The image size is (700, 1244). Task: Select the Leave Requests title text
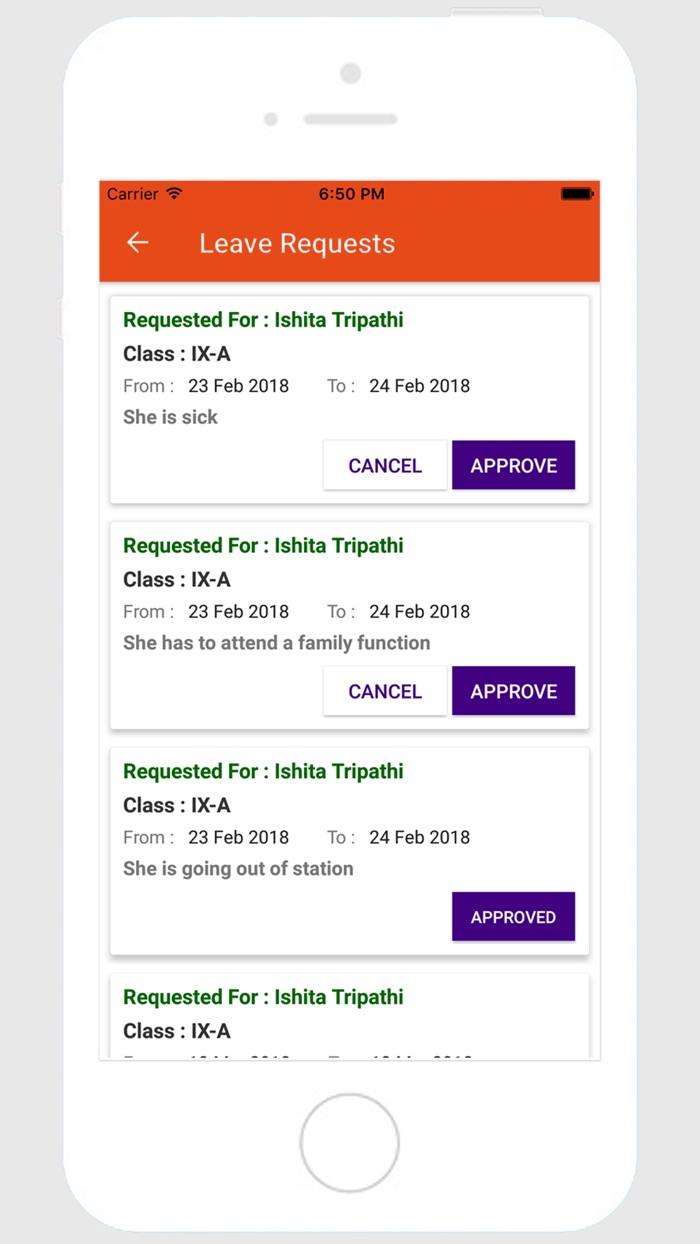pos(296,243)
